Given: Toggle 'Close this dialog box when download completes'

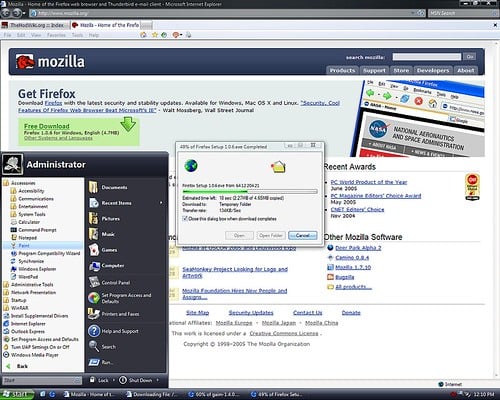Looking at the screenshot, I should (x=185, y=219).
